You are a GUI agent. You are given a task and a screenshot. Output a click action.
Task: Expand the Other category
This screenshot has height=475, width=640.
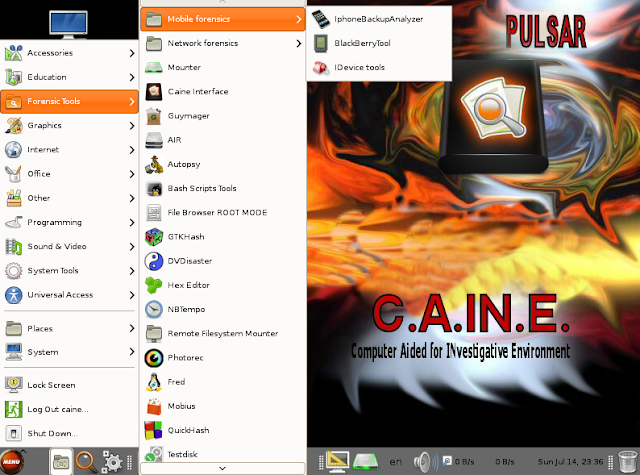pos(69,198)
